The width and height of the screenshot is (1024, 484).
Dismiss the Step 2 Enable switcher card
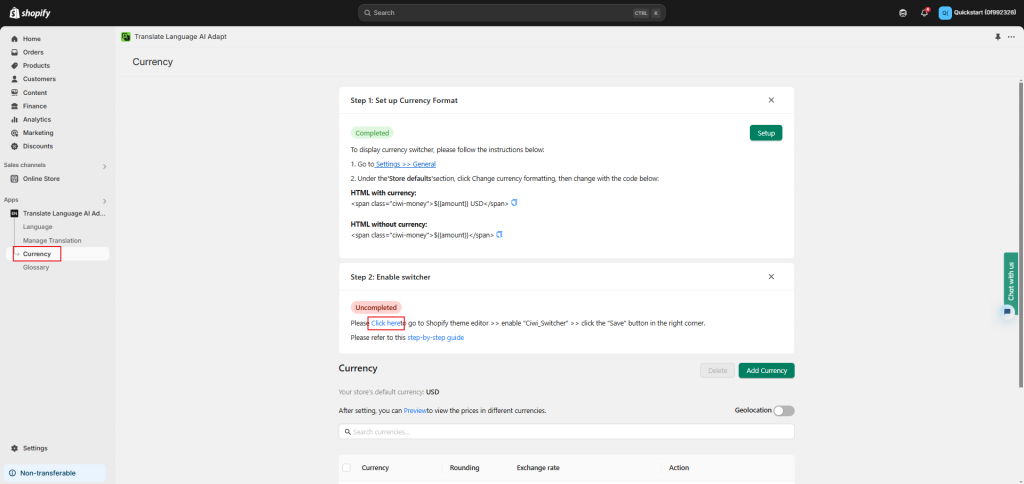[x=771, y=276]
